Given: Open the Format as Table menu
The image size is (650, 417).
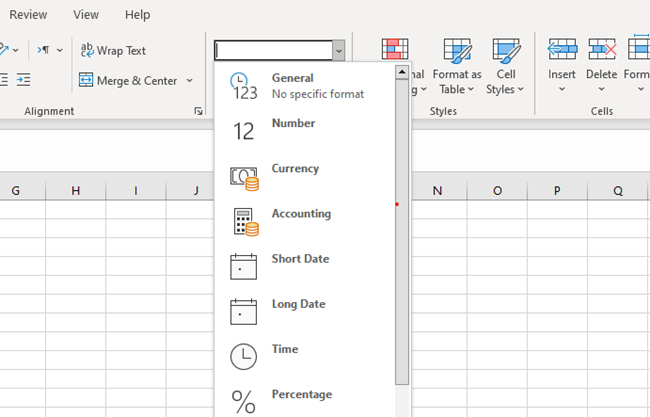Looking at the screenshot, I should (457, 68).
